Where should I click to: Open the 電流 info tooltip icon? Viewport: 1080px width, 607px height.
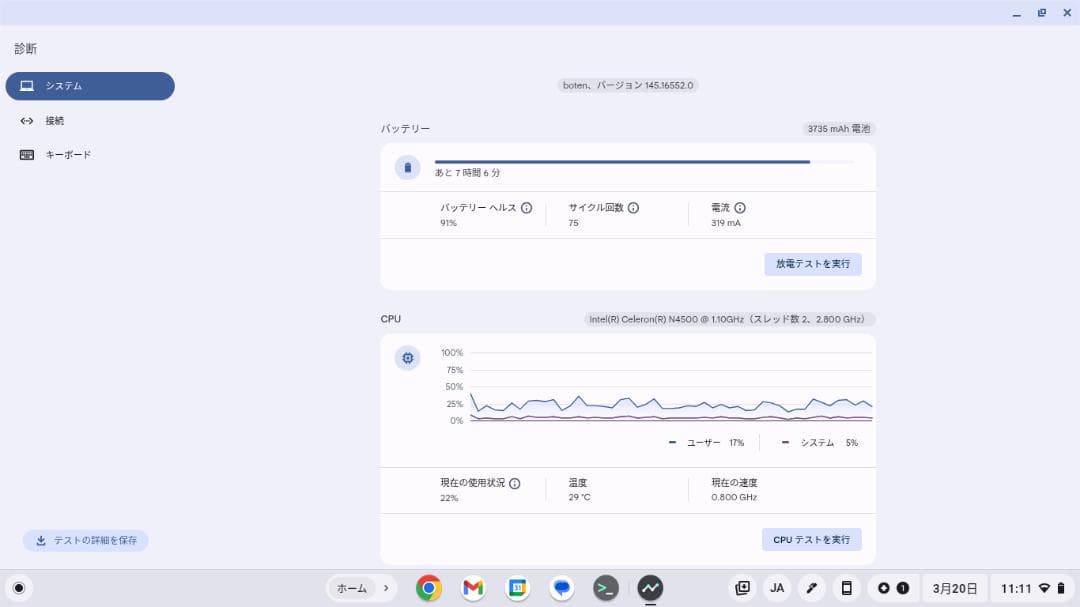[739, 207]
